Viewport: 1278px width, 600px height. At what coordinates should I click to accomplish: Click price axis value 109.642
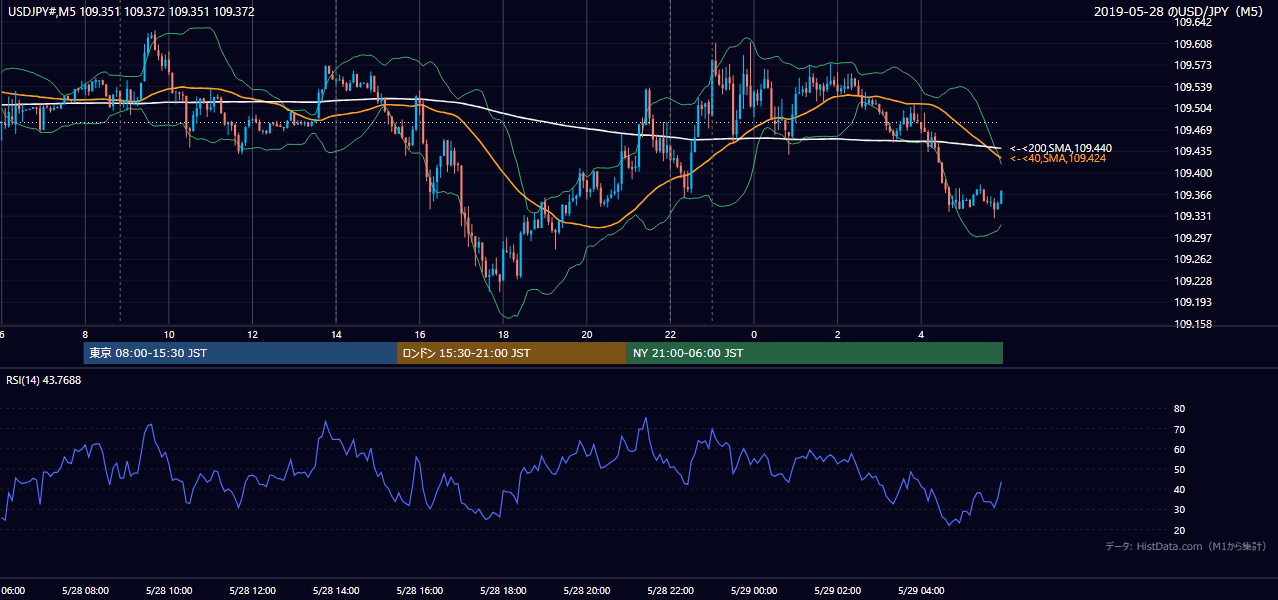click(1193, 22)
